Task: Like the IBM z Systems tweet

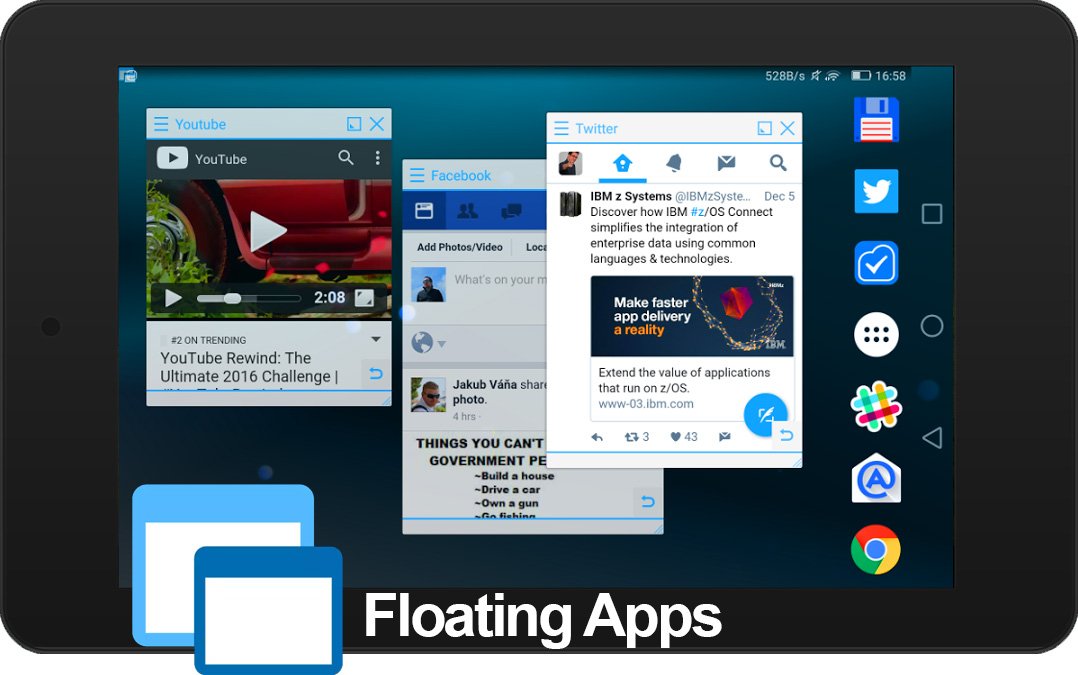Action: coord(679,437)
